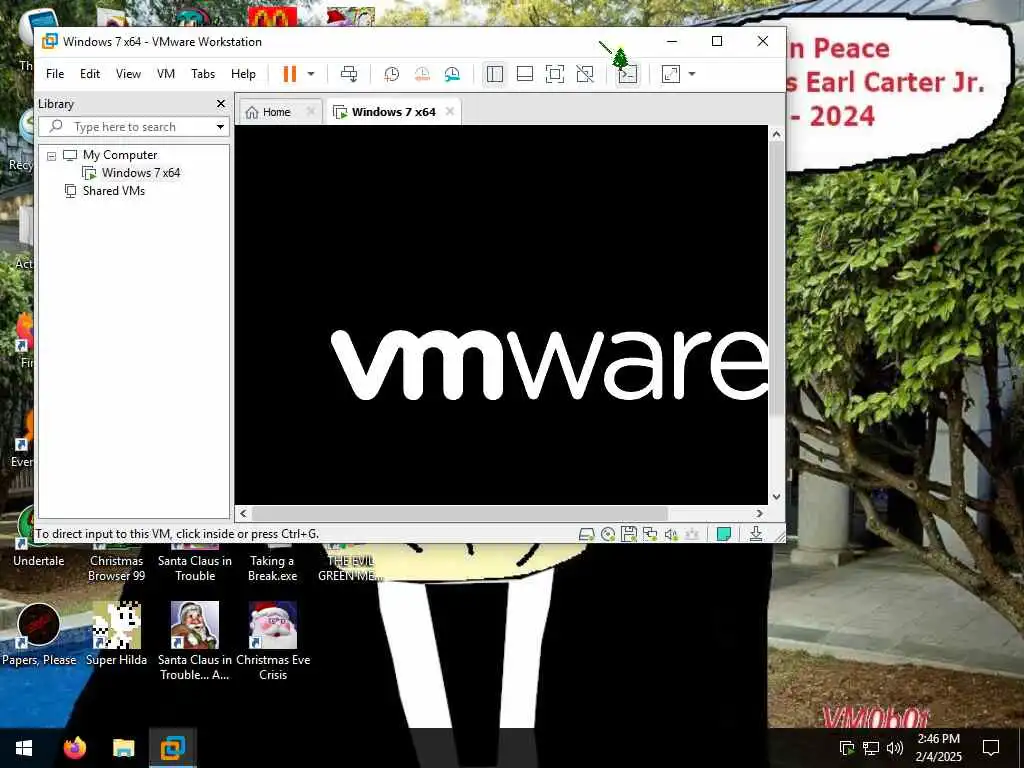This screenshot has height=768, width=1024.
Task: Click inside the VM console display
Action: [501, 314]
